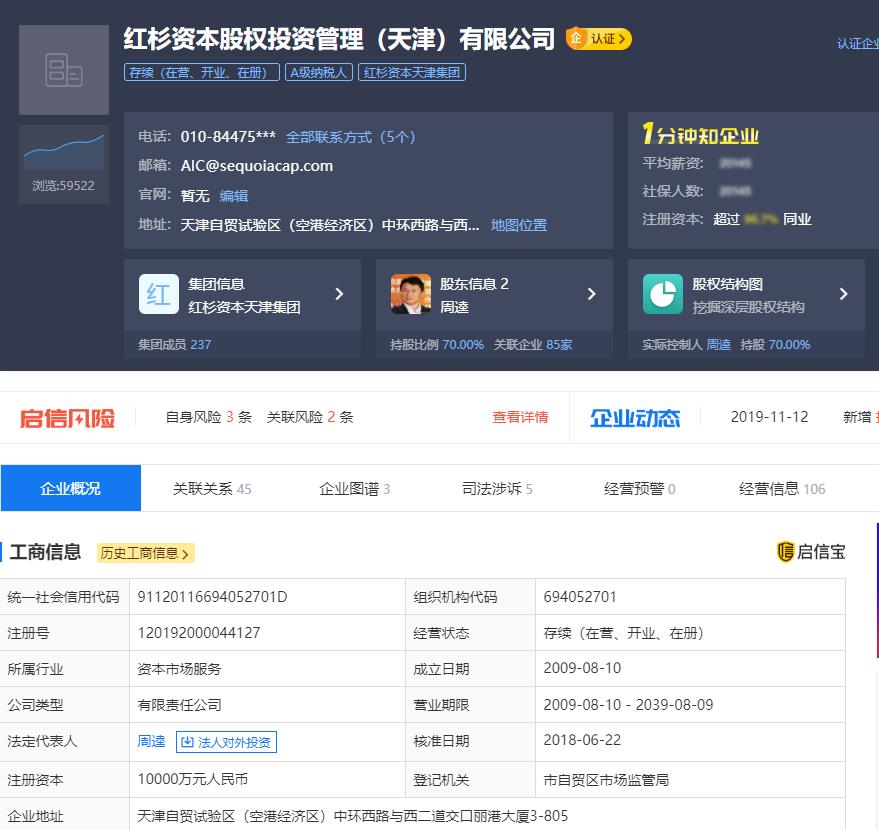The width and height of the screenshot is (879, 830).
Task: Open the 历史工商信息 history dropdown
Action: pos(145,553)
